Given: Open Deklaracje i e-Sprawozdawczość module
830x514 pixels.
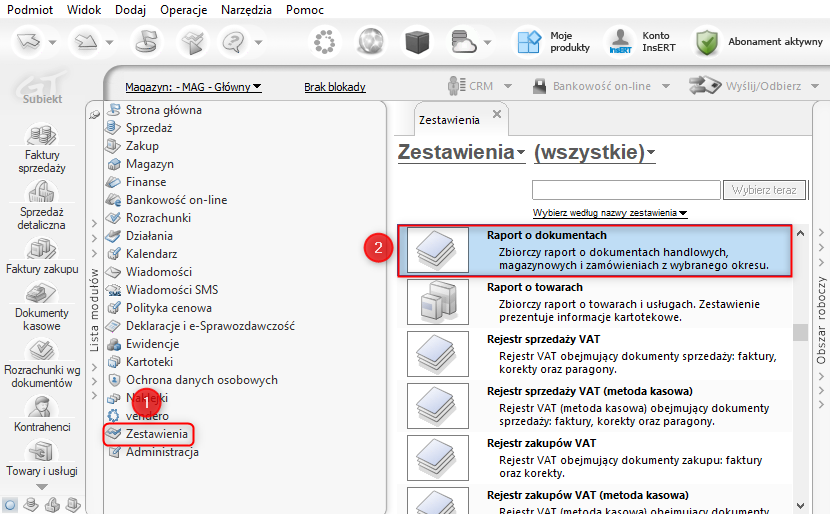Looking at the screenshot, I should pyautogui.click(x=210, y=326).
